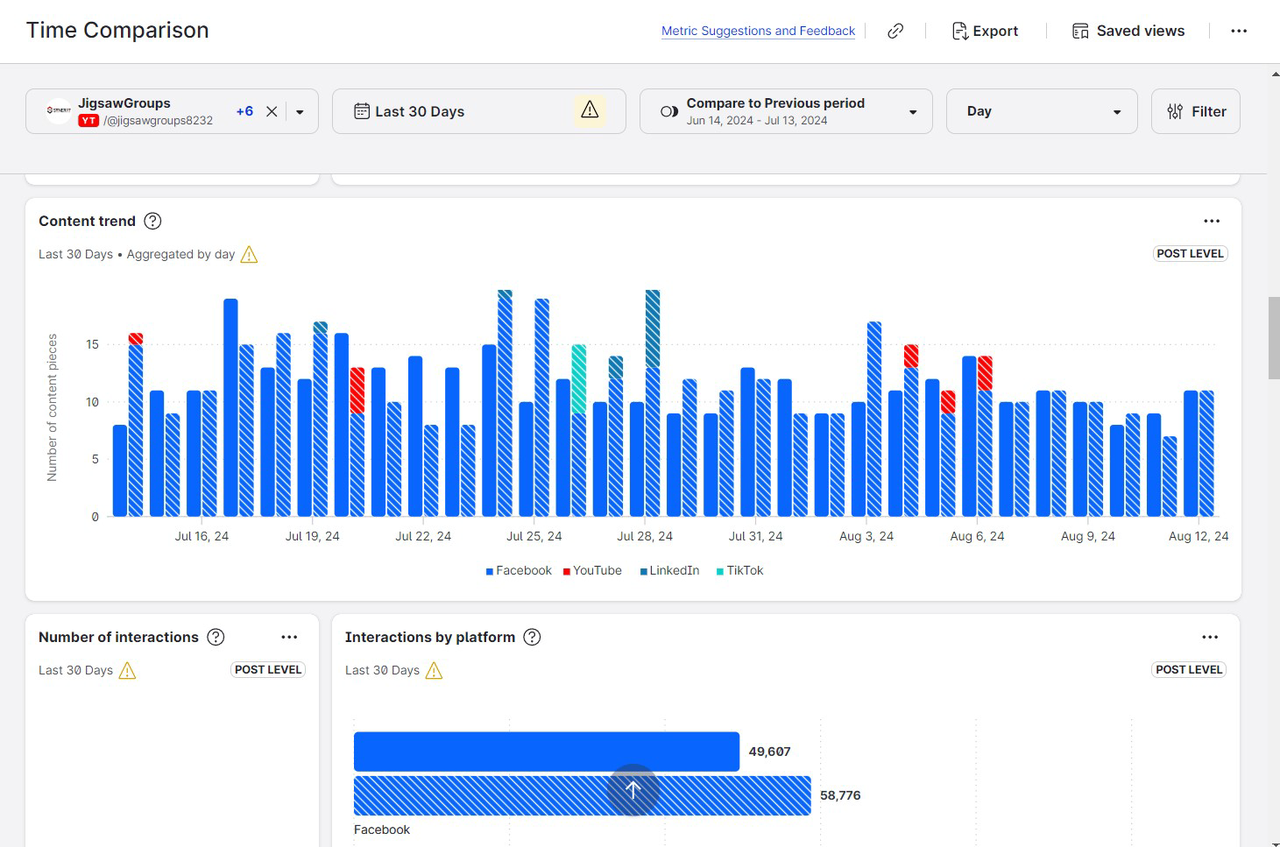
Task: Click warning icon in Last 30 Days selector
Action: coord(589,111)
